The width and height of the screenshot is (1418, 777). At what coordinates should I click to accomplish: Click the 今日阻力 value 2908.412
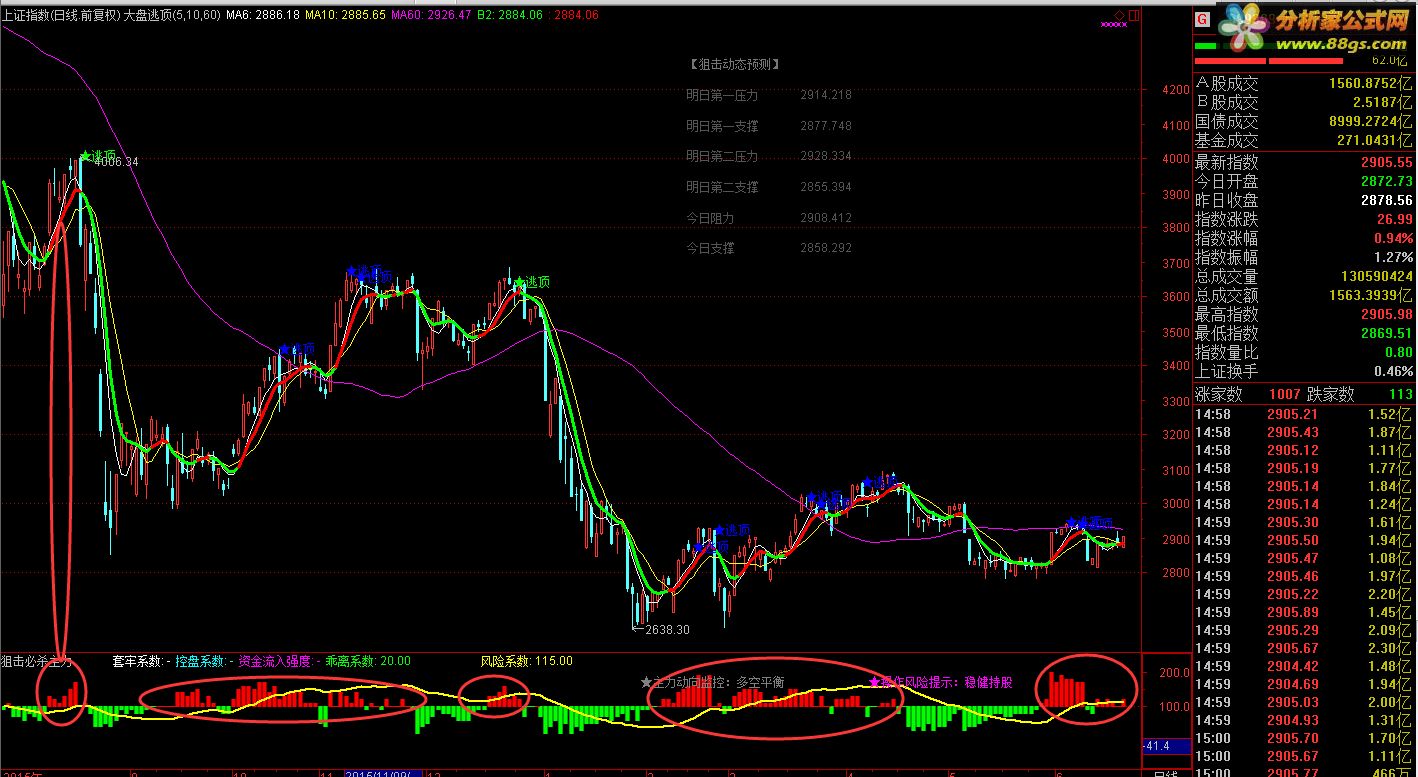[x=826, y=217]
